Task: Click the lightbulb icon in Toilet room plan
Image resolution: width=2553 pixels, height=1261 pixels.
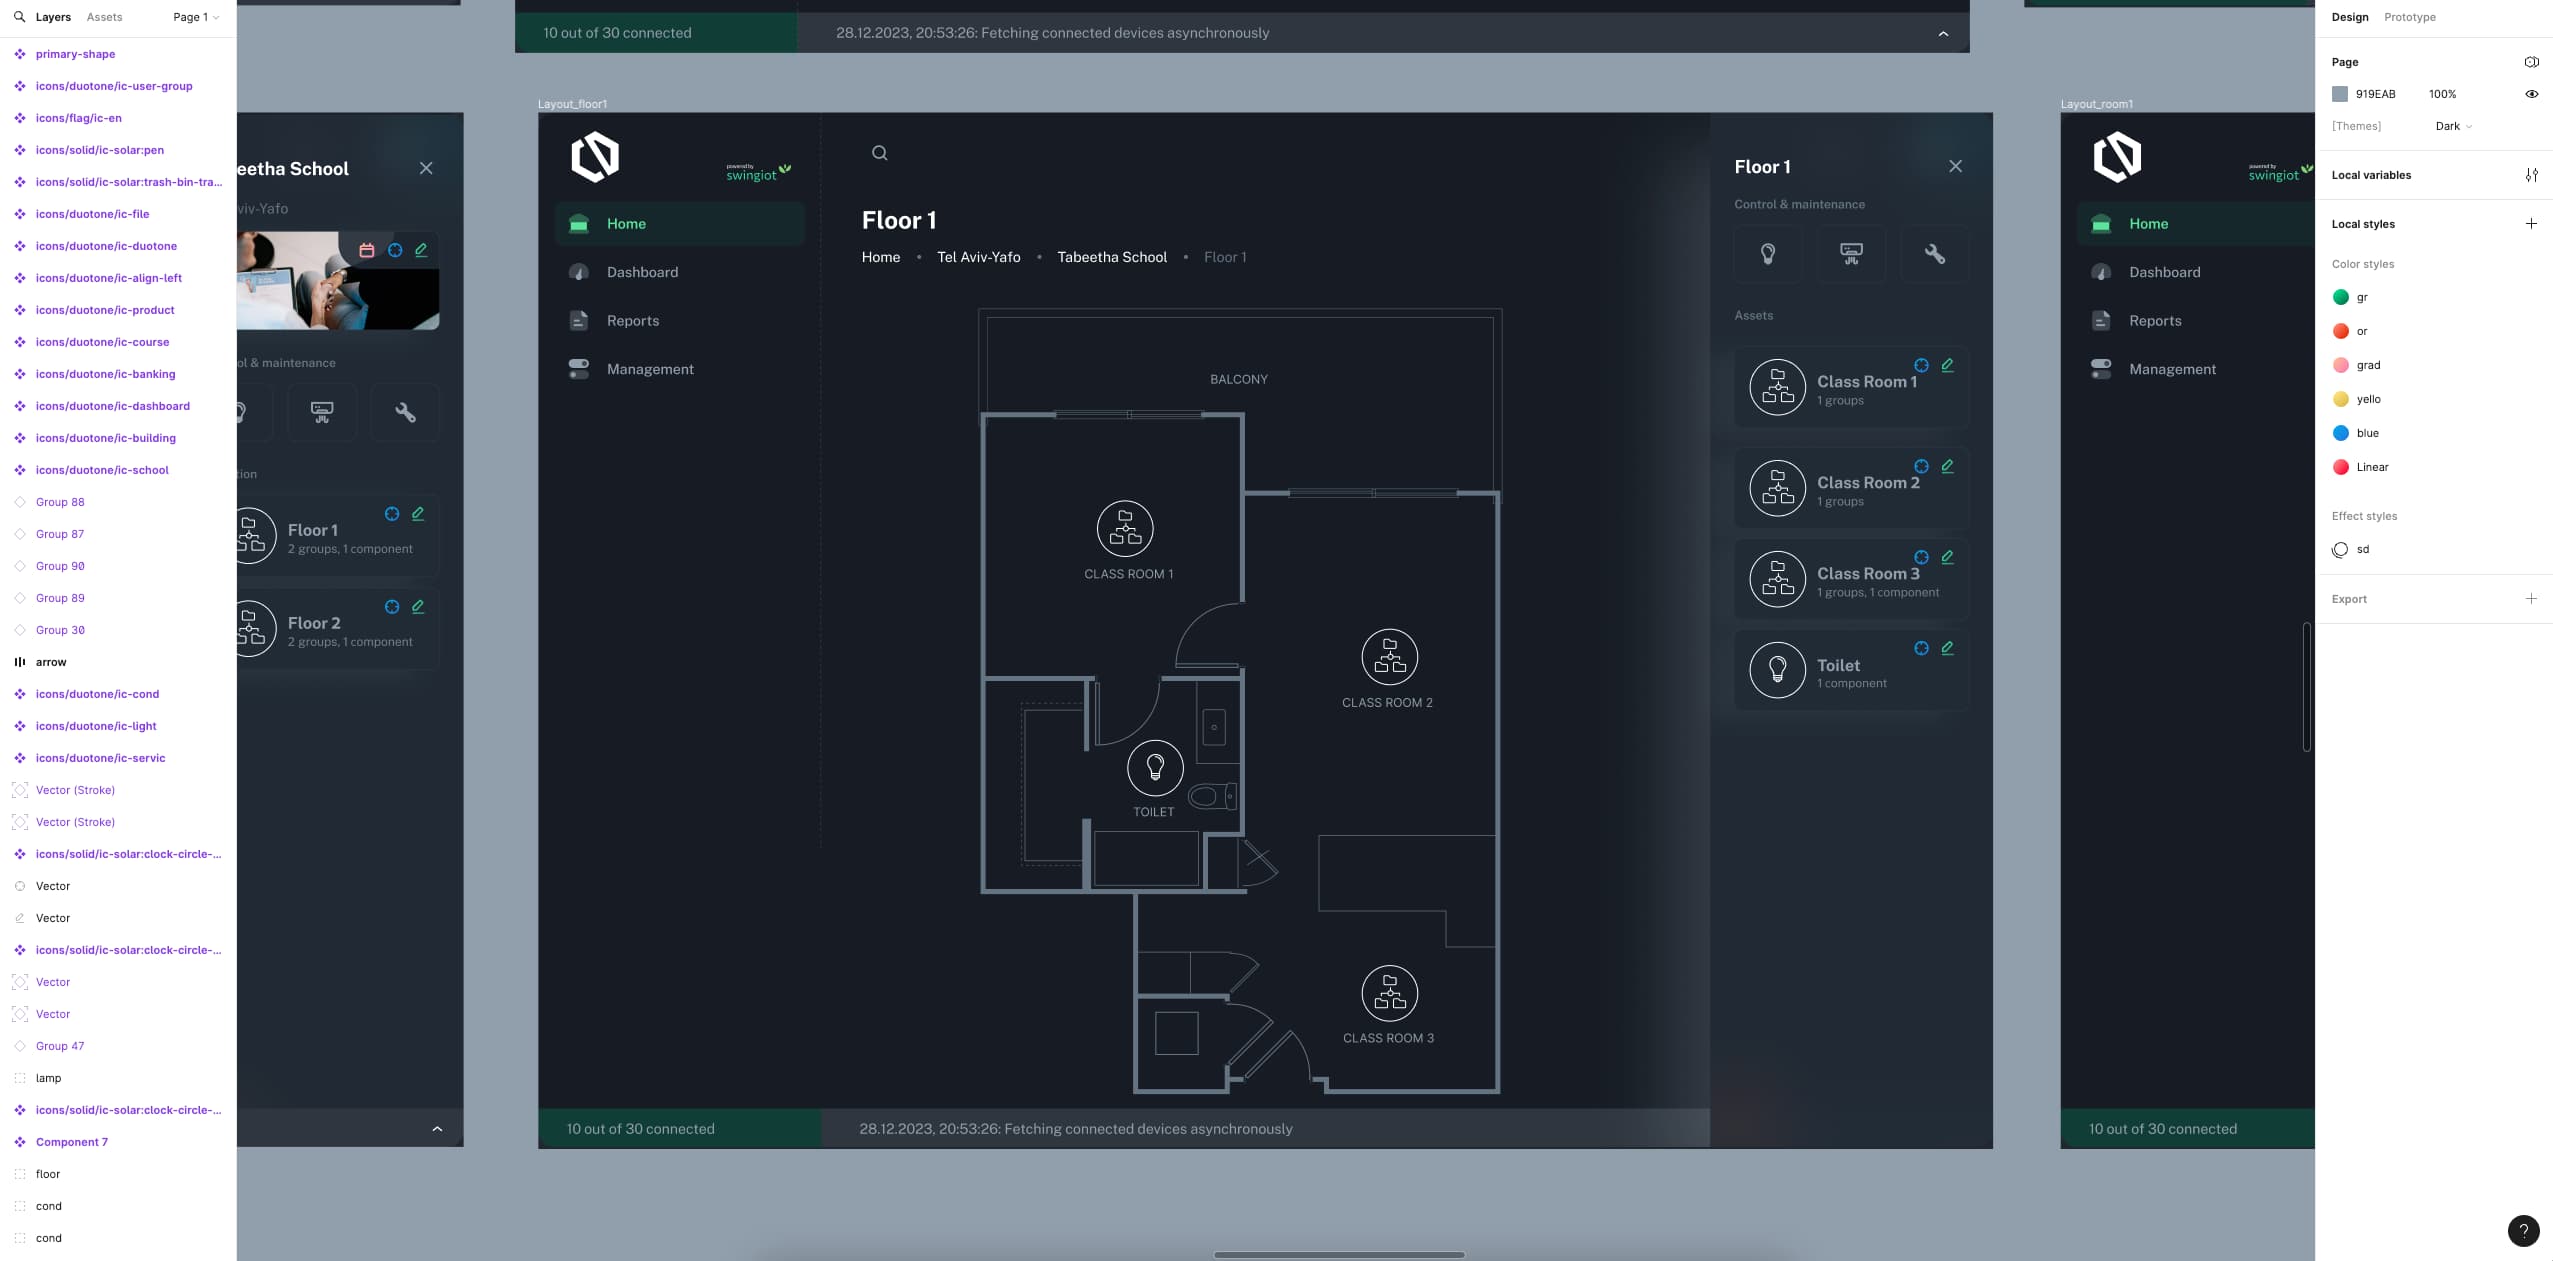Action: [x=1154, y=767]
